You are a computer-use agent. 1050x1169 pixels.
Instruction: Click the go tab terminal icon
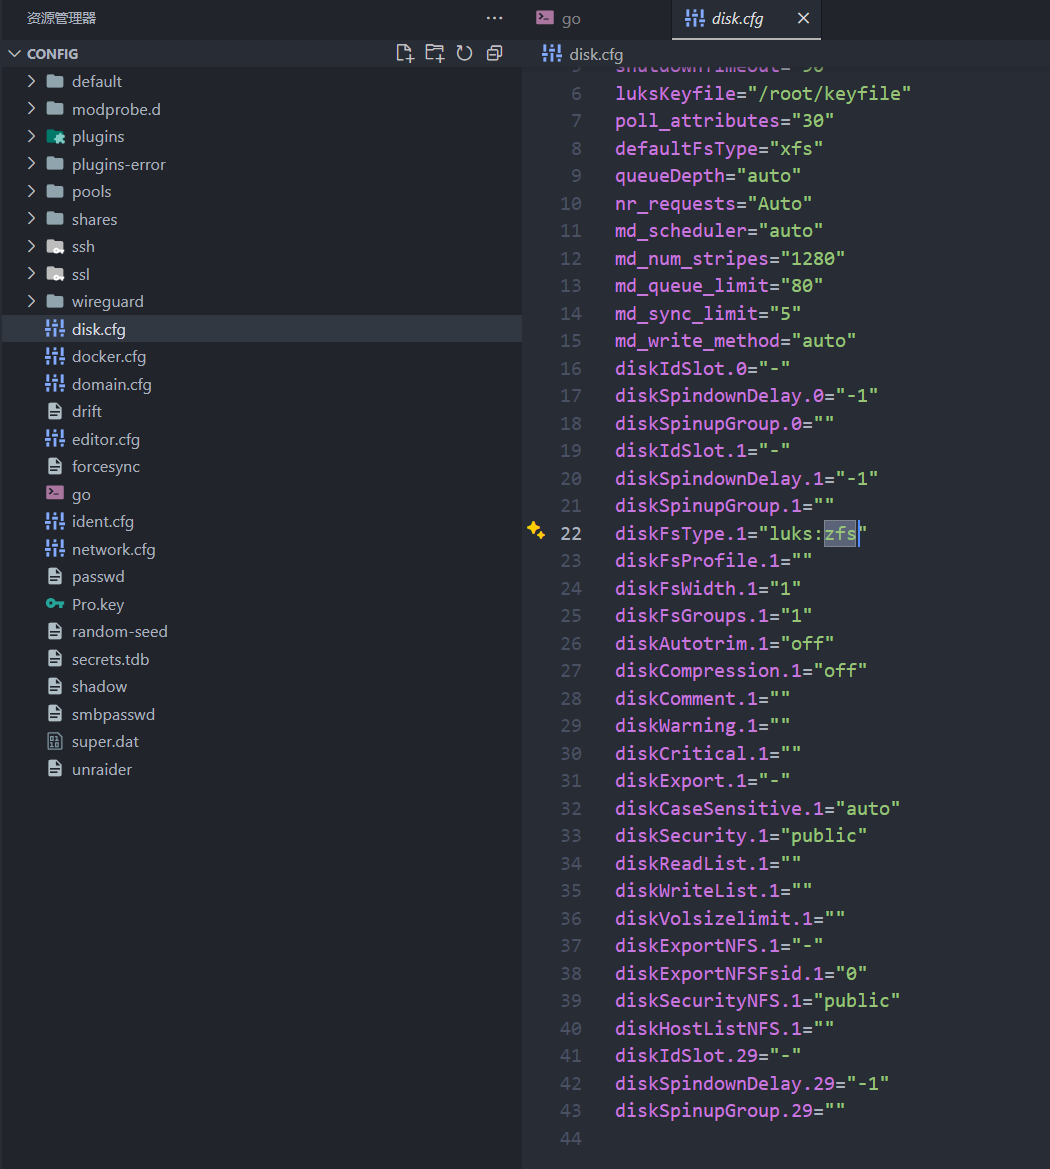pyautogui.click(x=545, y=18)
